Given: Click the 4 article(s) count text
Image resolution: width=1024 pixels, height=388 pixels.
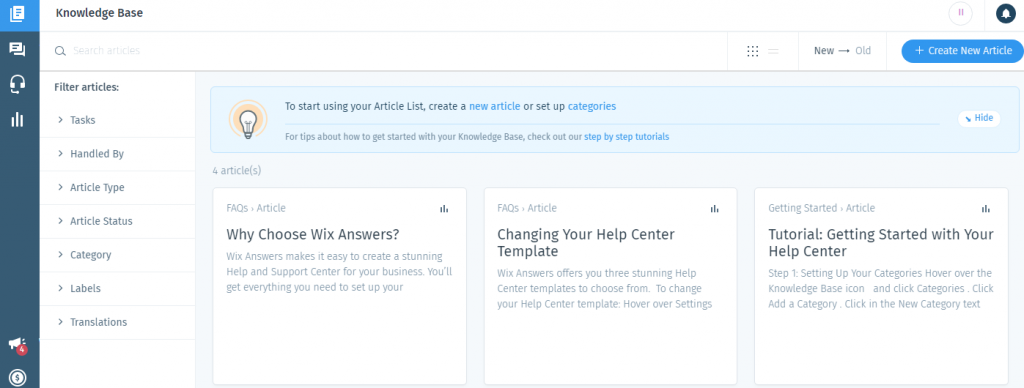Looking at the screenshot, I should [x=236, y=170].
